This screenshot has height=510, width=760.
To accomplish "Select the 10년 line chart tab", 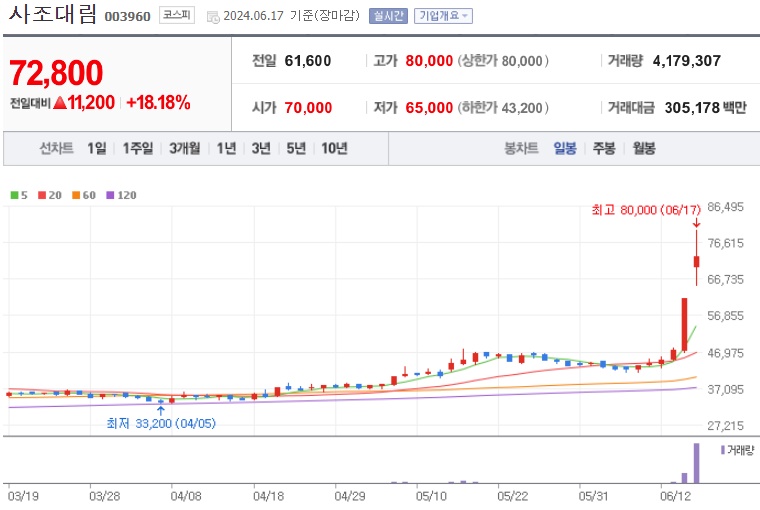I will click(334, 148).
